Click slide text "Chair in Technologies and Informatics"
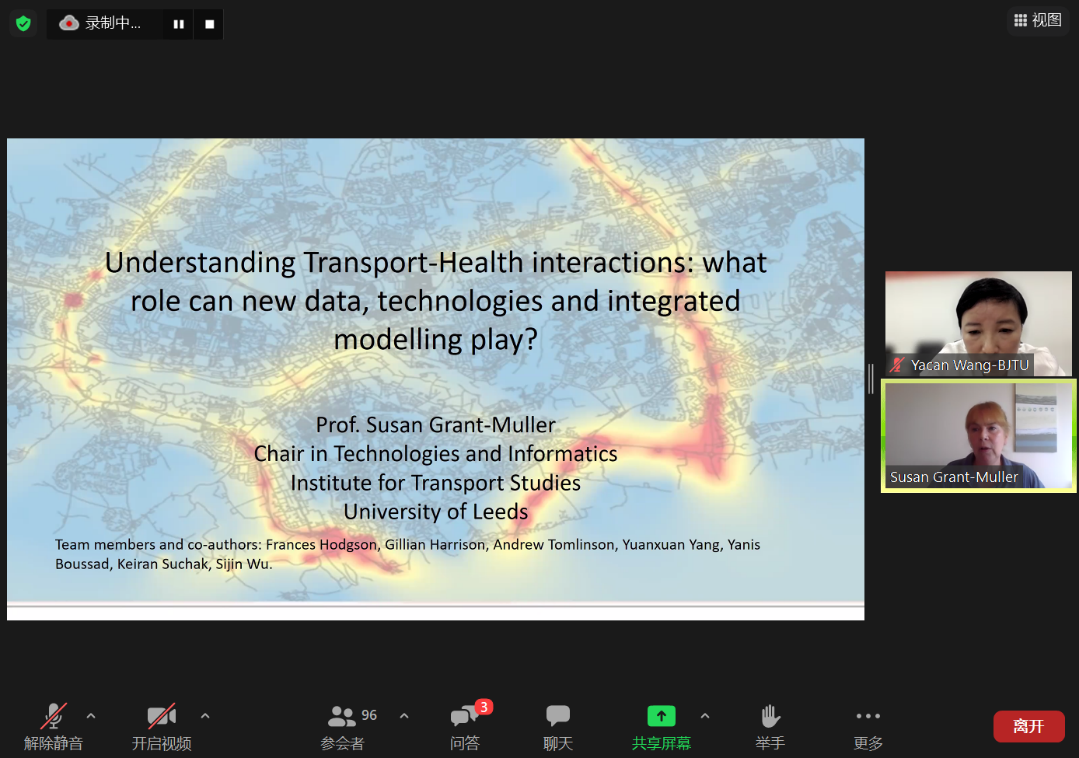The height and width of the screenshot is (758, 1079). pyautogui.click(x=436, y=454)
